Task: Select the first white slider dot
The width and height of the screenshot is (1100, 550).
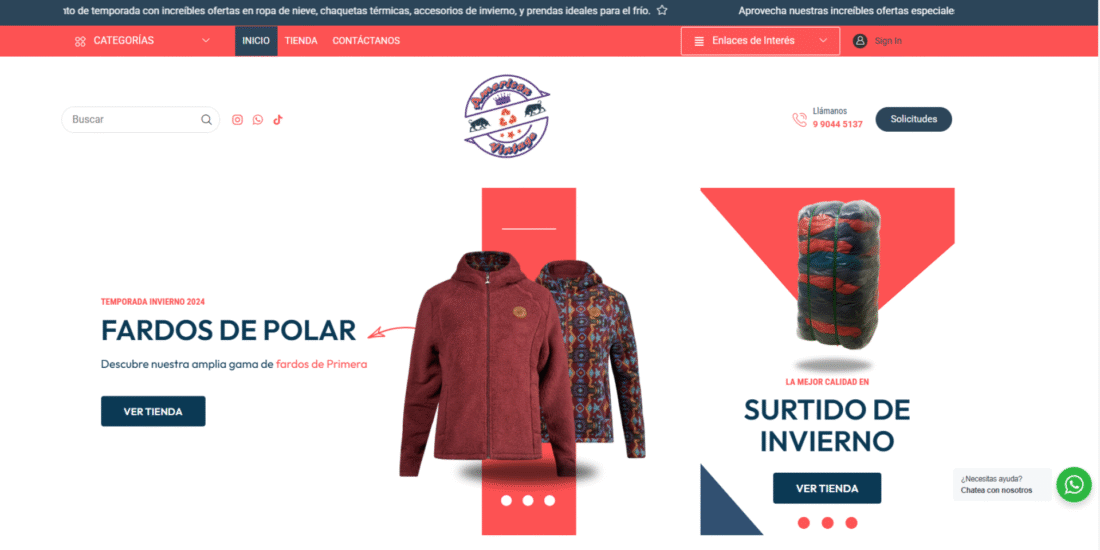Action: tap(506, 500)
